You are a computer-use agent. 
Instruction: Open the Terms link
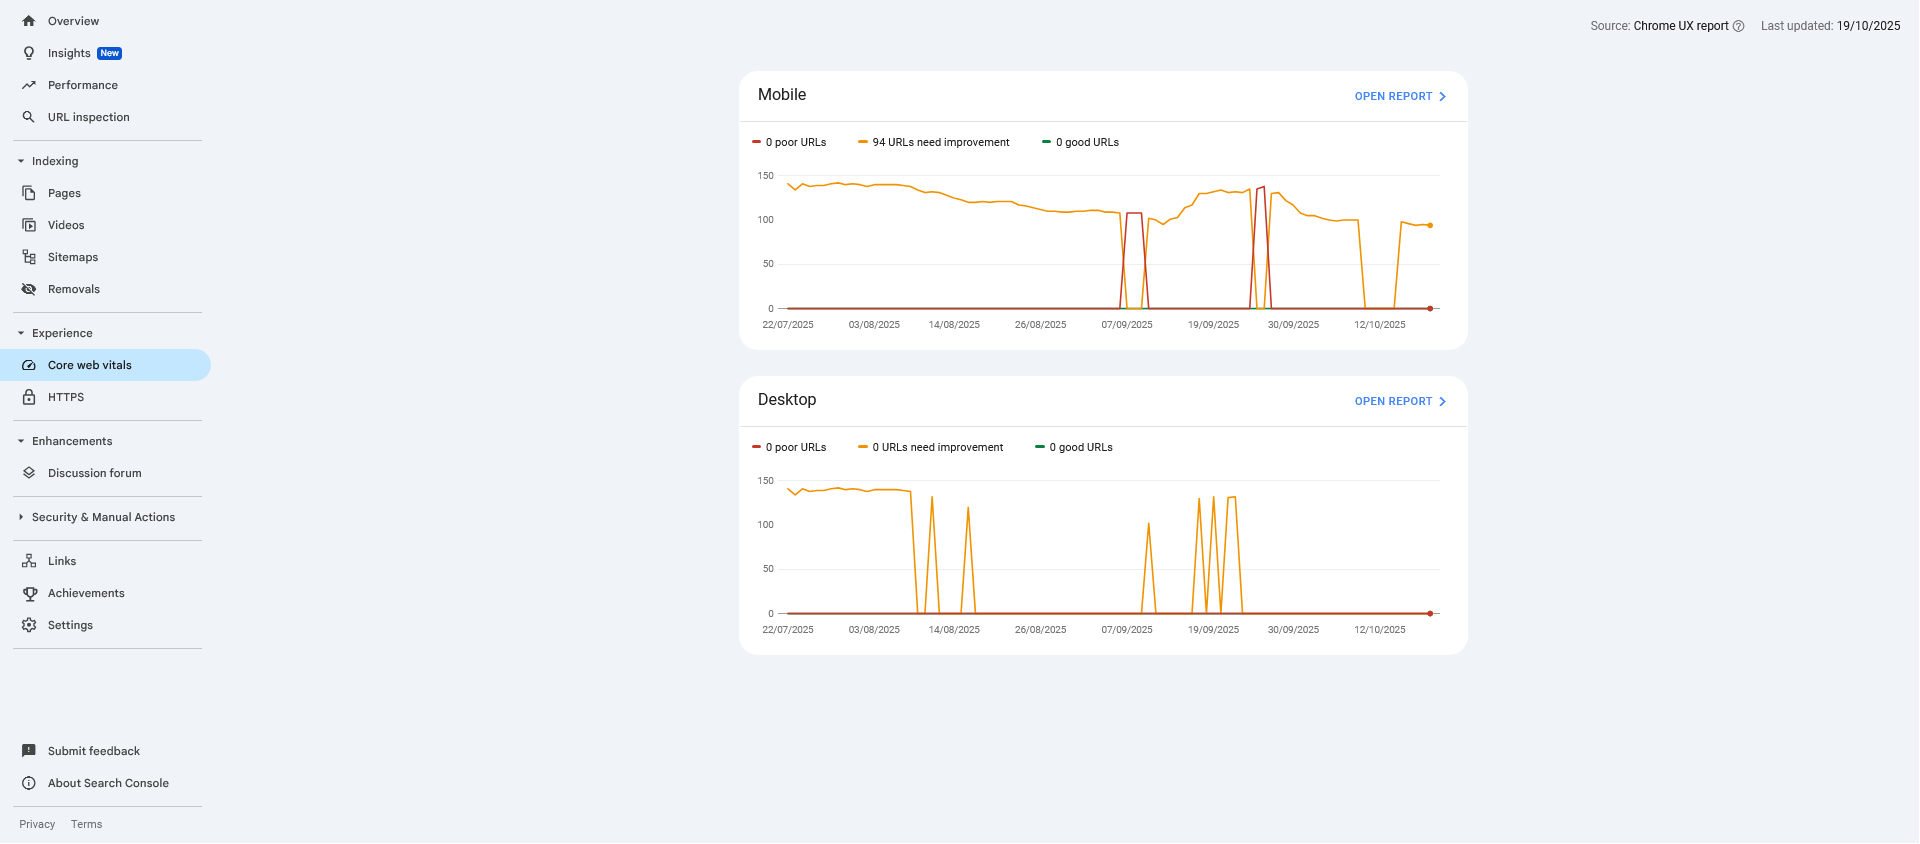click(x=87, y=825)
